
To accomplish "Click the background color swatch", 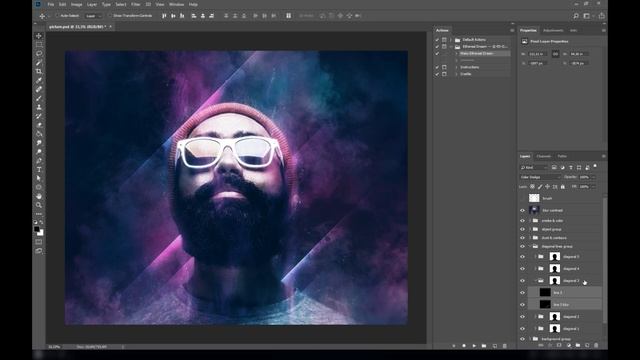I will [40, 233].
